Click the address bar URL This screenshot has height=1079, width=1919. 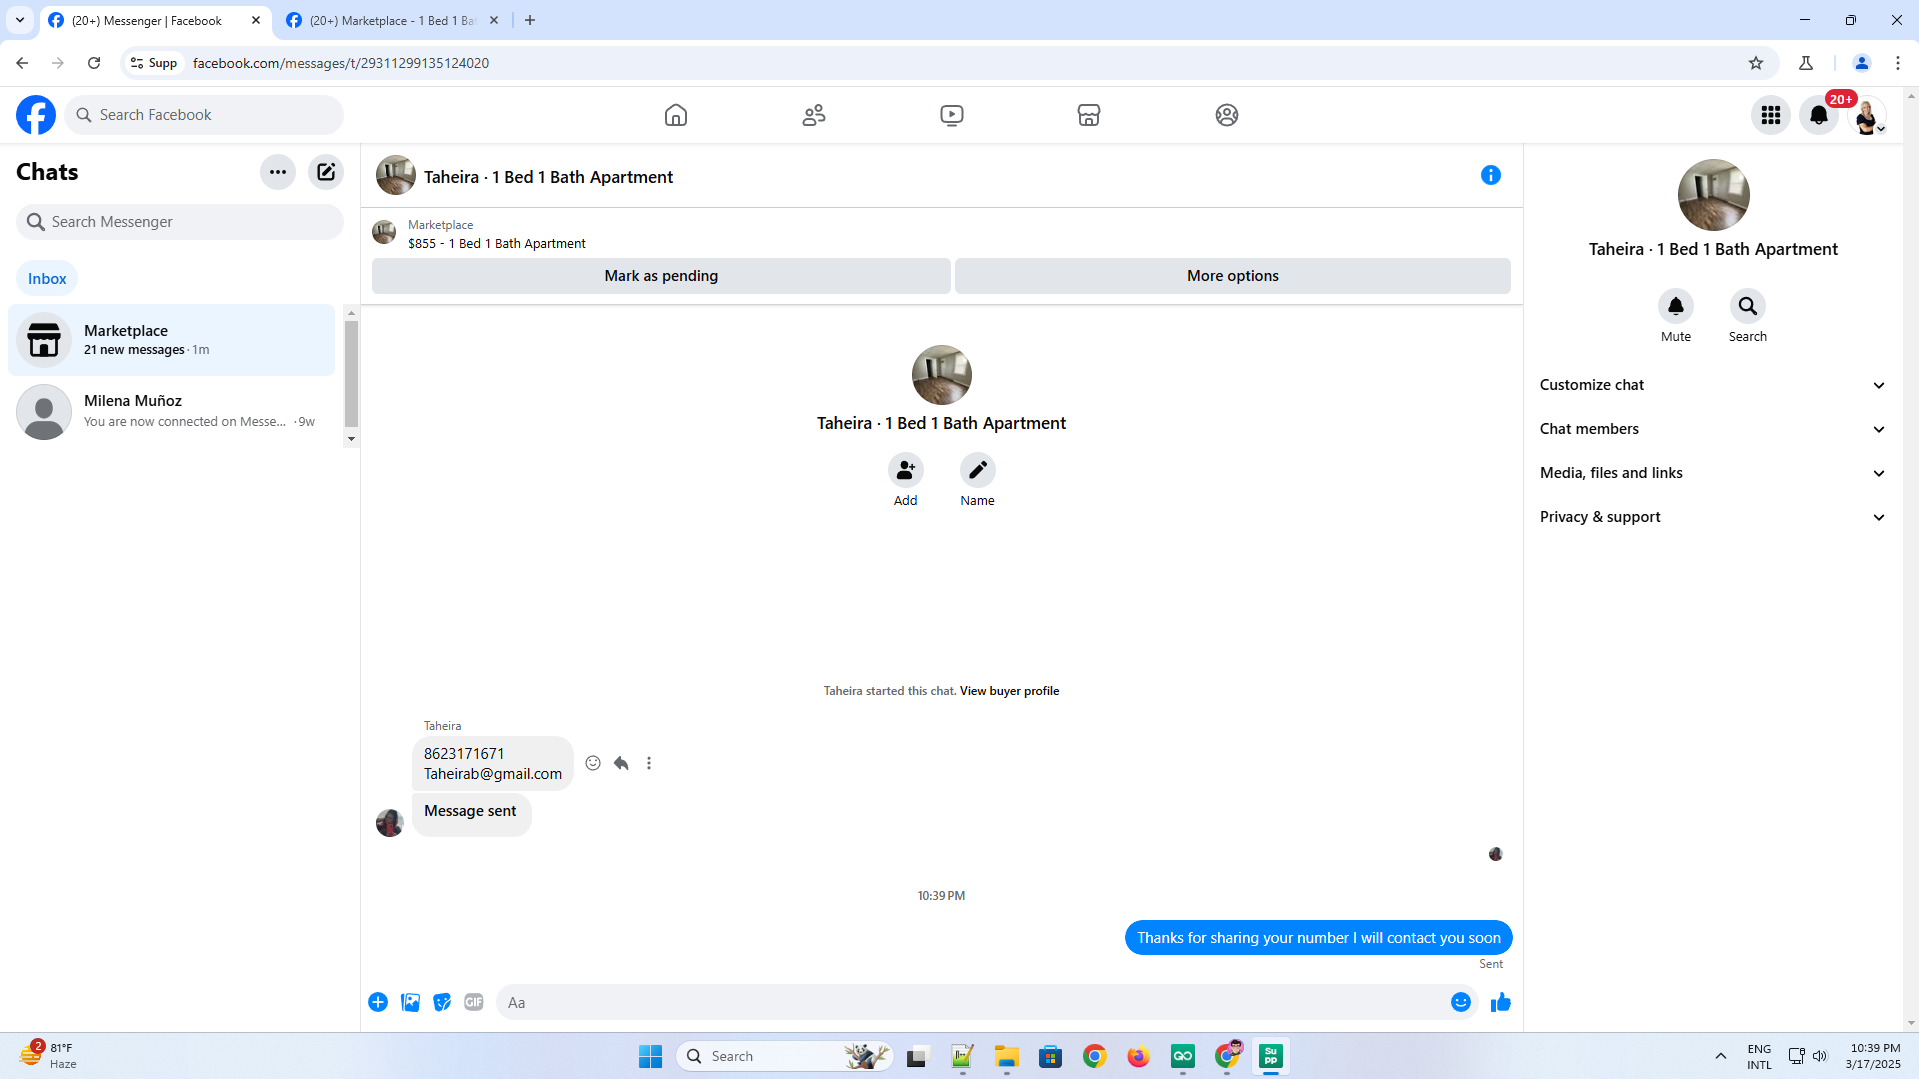click(341, 63)
